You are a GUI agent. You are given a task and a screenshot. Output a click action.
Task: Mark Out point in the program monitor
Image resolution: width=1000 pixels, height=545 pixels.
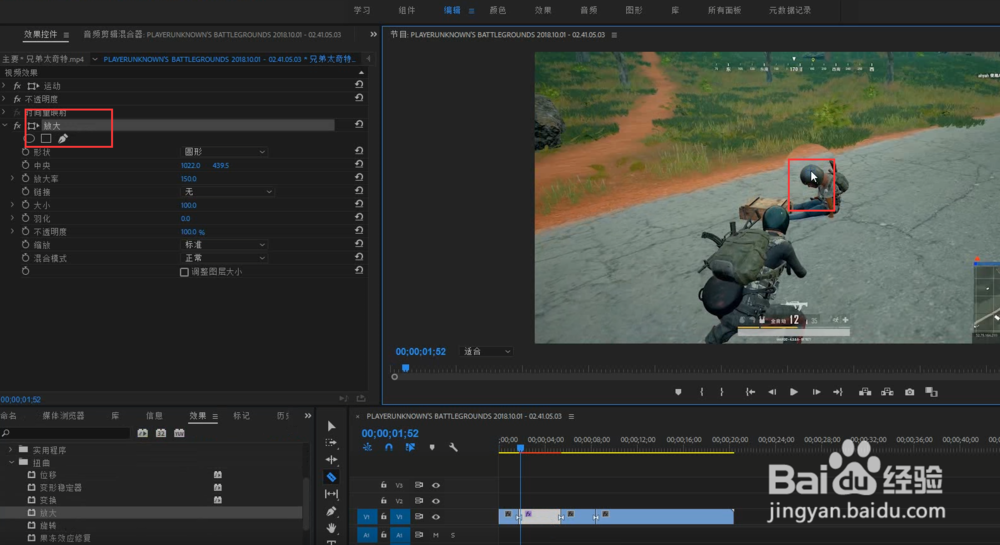722,392
